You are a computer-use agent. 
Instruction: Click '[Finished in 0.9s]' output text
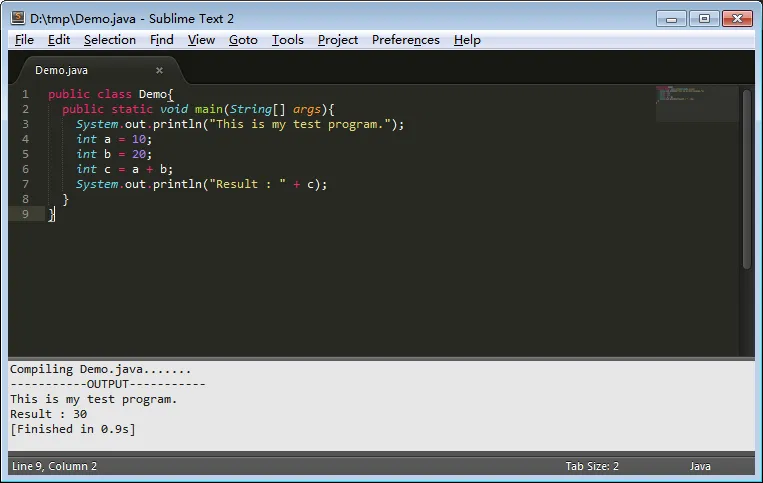[x=73, y=429]
